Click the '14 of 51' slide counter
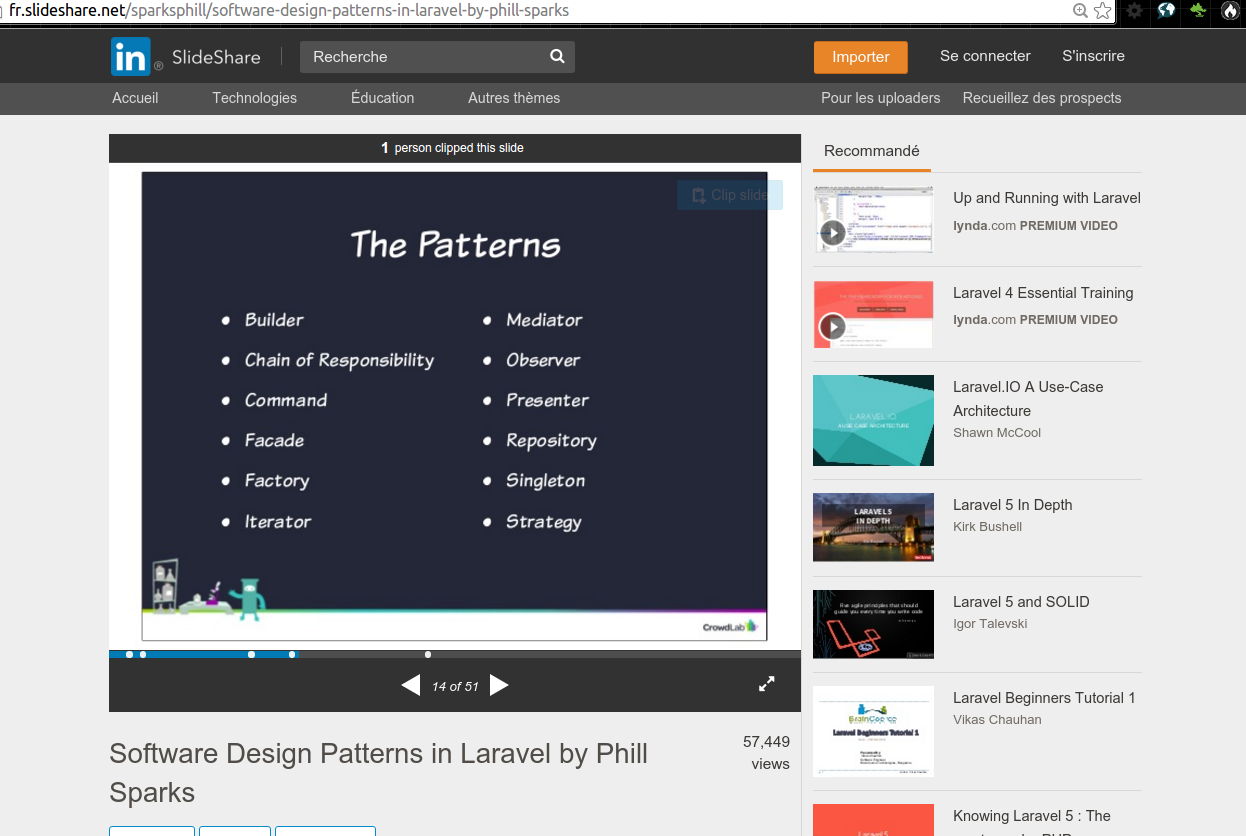Screen dimensions: 1246x836 tap(455, 686)
